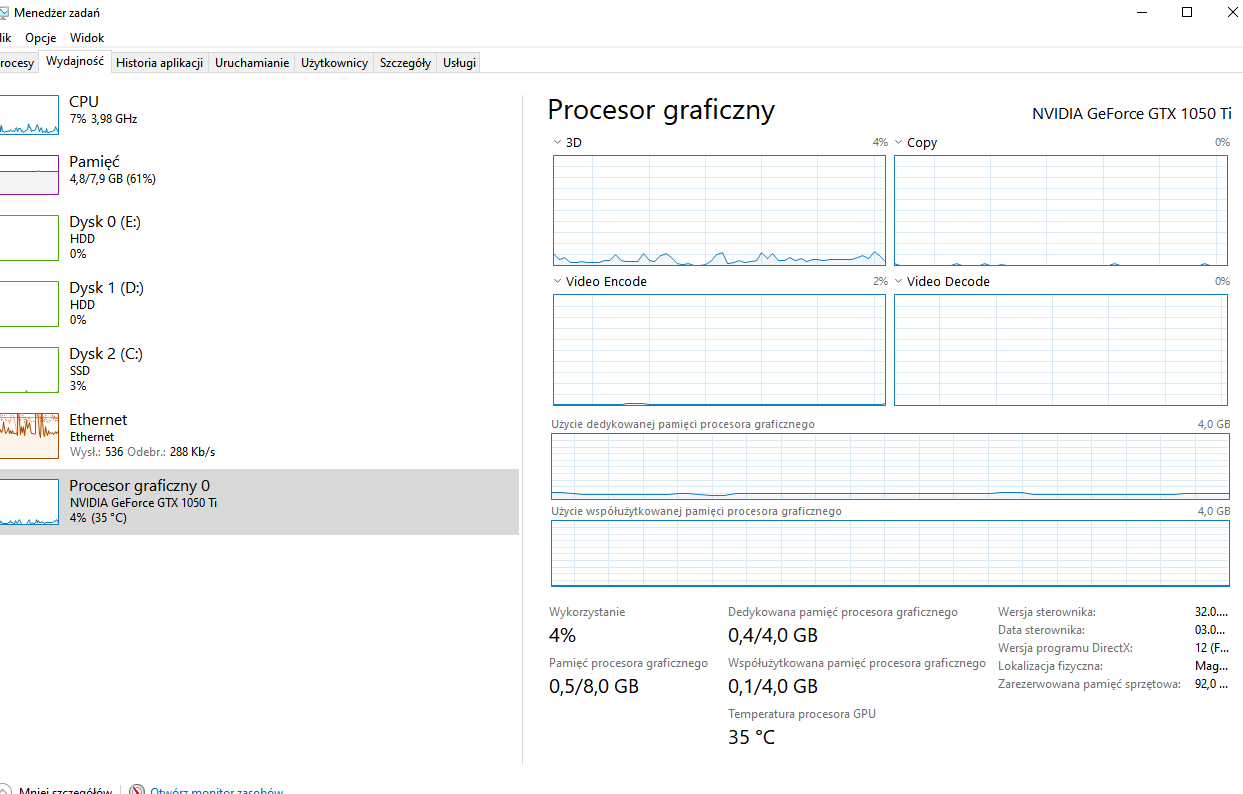Click inside the Copy usage graph
Screen dimensions: 1243x794
(1061, 210)
